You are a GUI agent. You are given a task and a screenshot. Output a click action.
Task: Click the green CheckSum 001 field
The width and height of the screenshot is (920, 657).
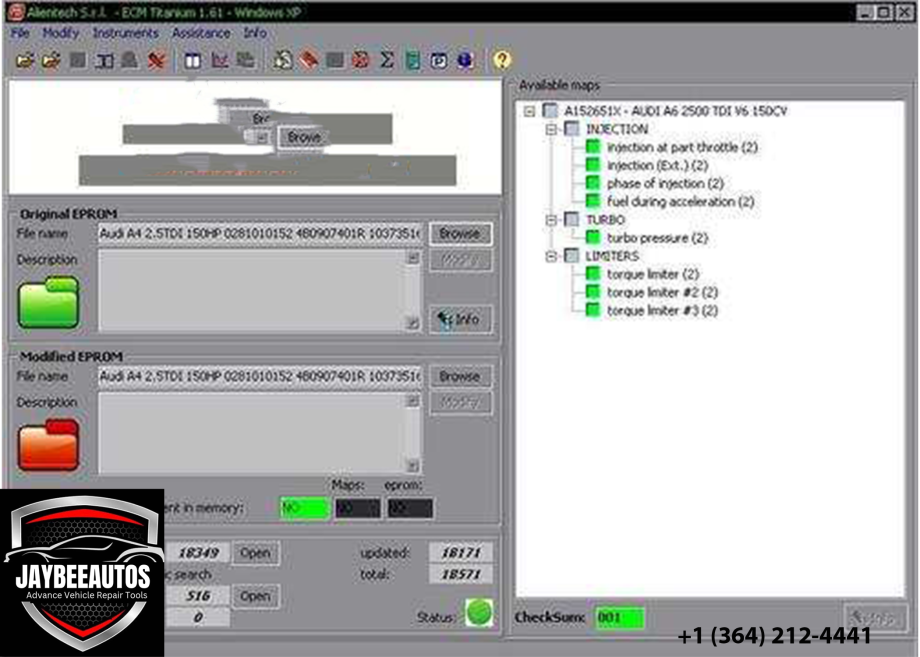(x=619, y=618)
